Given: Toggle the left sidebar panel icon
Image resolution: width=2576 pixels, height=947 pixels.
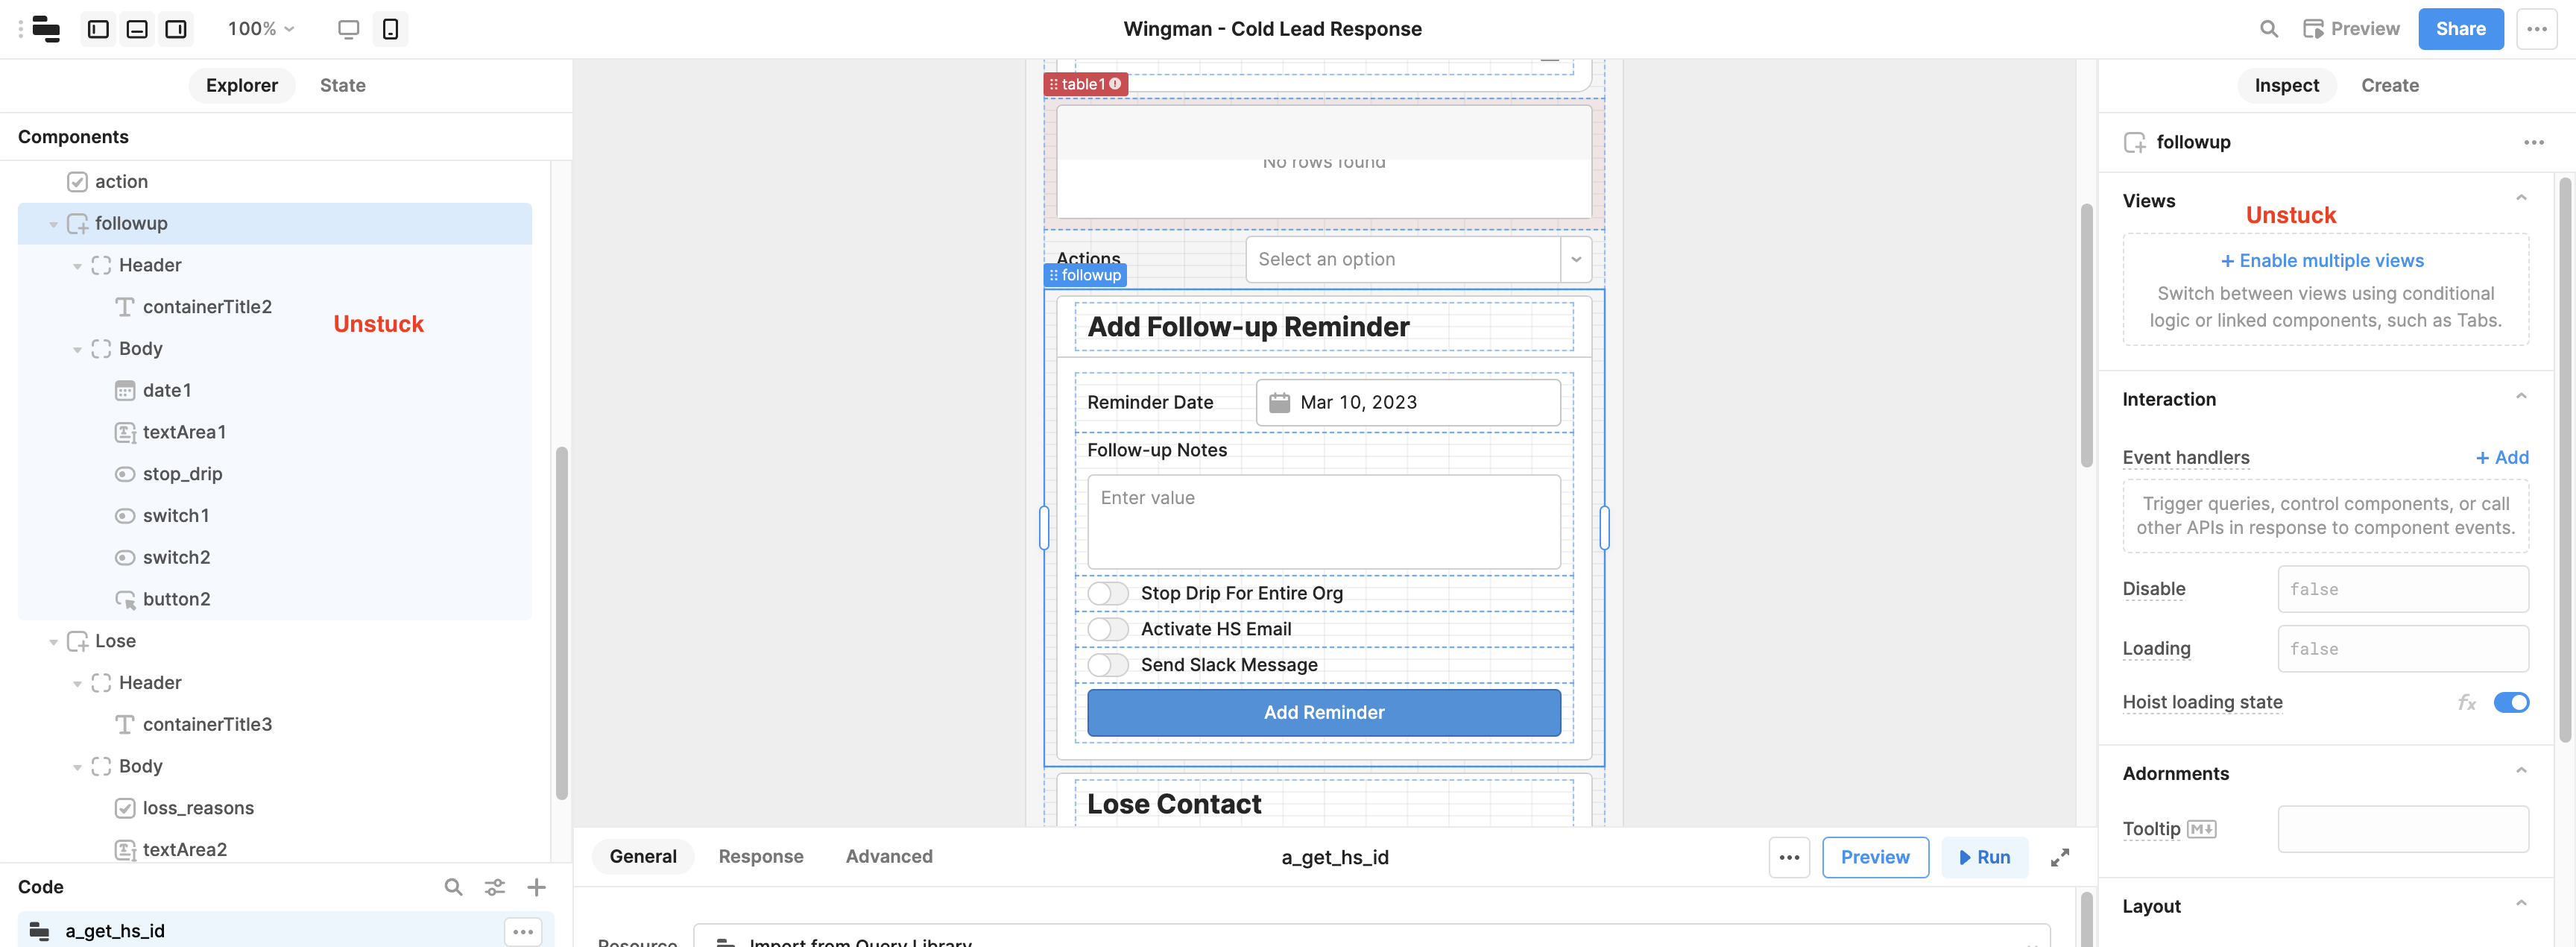Looking at the screenshot, I should coord(98,29).
